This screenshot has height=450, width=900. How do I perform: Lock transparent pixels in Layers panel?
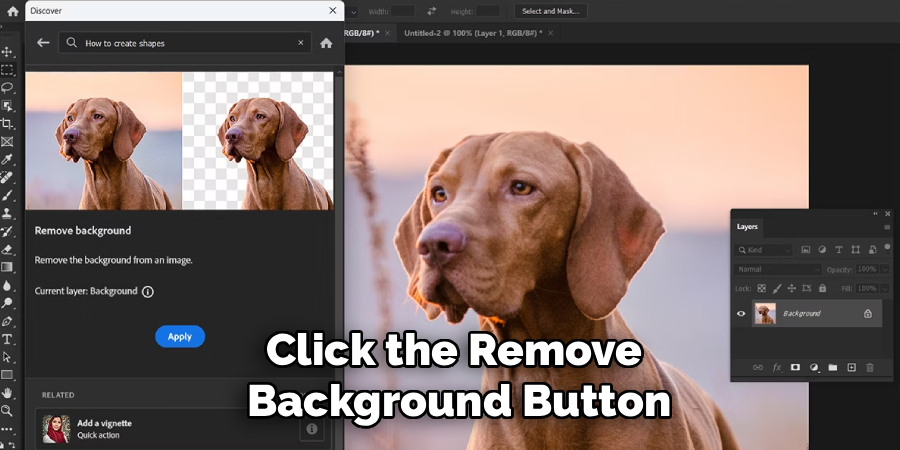[762, 288]
